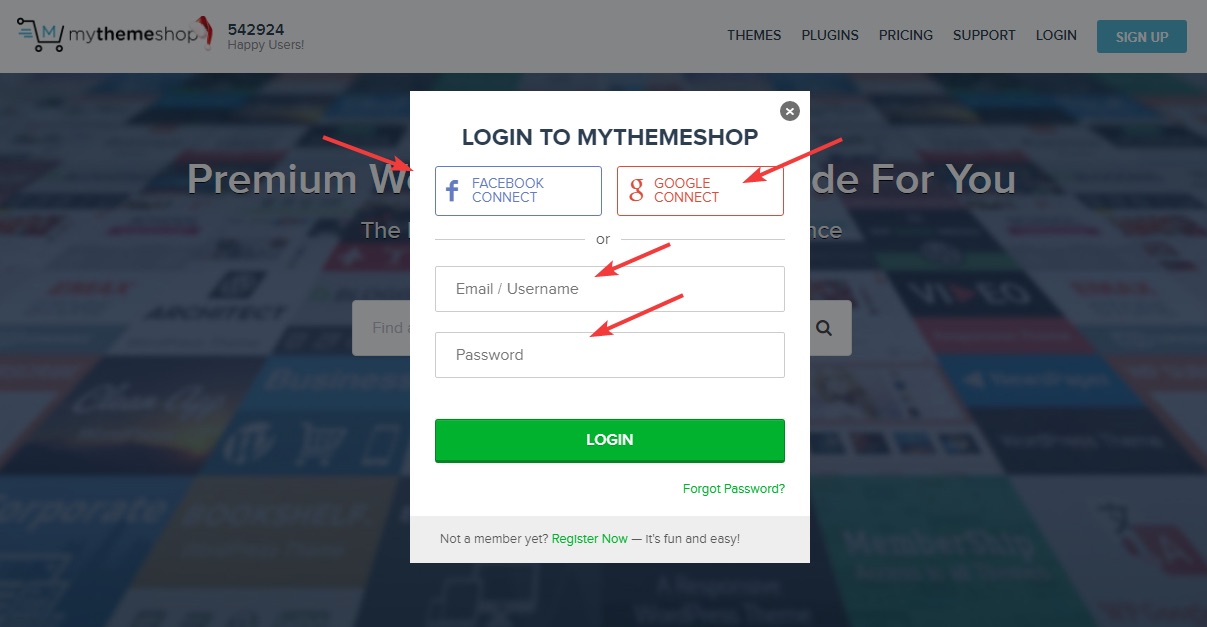Open the THEMES menu
1207x627 pixels.
pos(754,35)
